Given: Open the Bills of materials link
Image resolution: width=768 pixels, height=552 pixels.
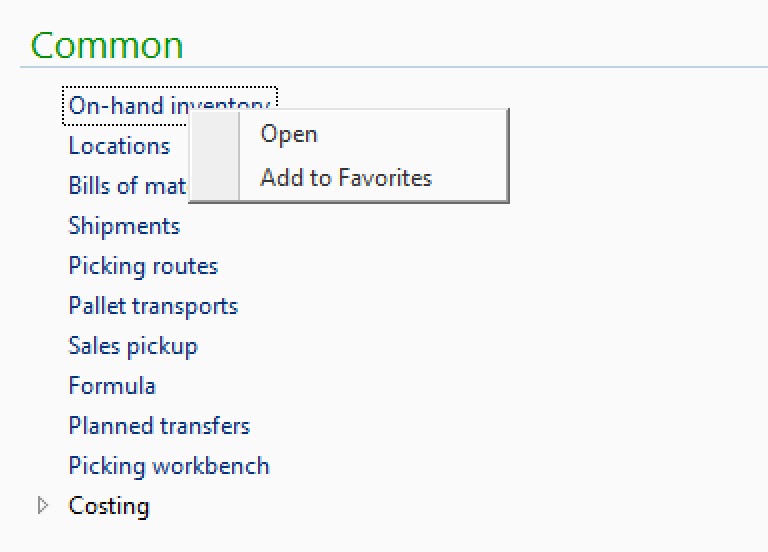Looking at the screenshot, I should pyautogui.click(x=126, y=186).
